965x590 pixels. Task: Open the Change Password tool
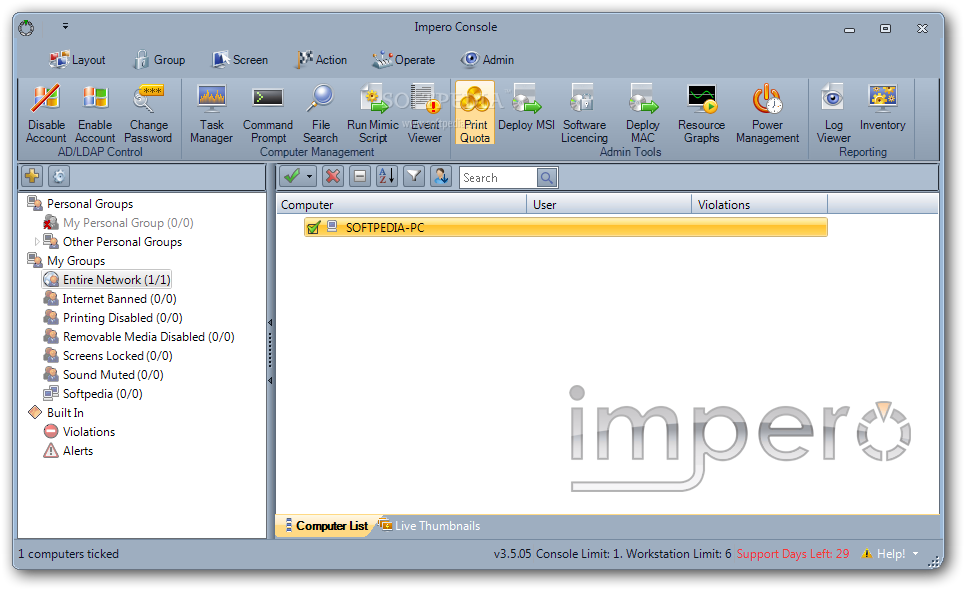tap(148, 114)
